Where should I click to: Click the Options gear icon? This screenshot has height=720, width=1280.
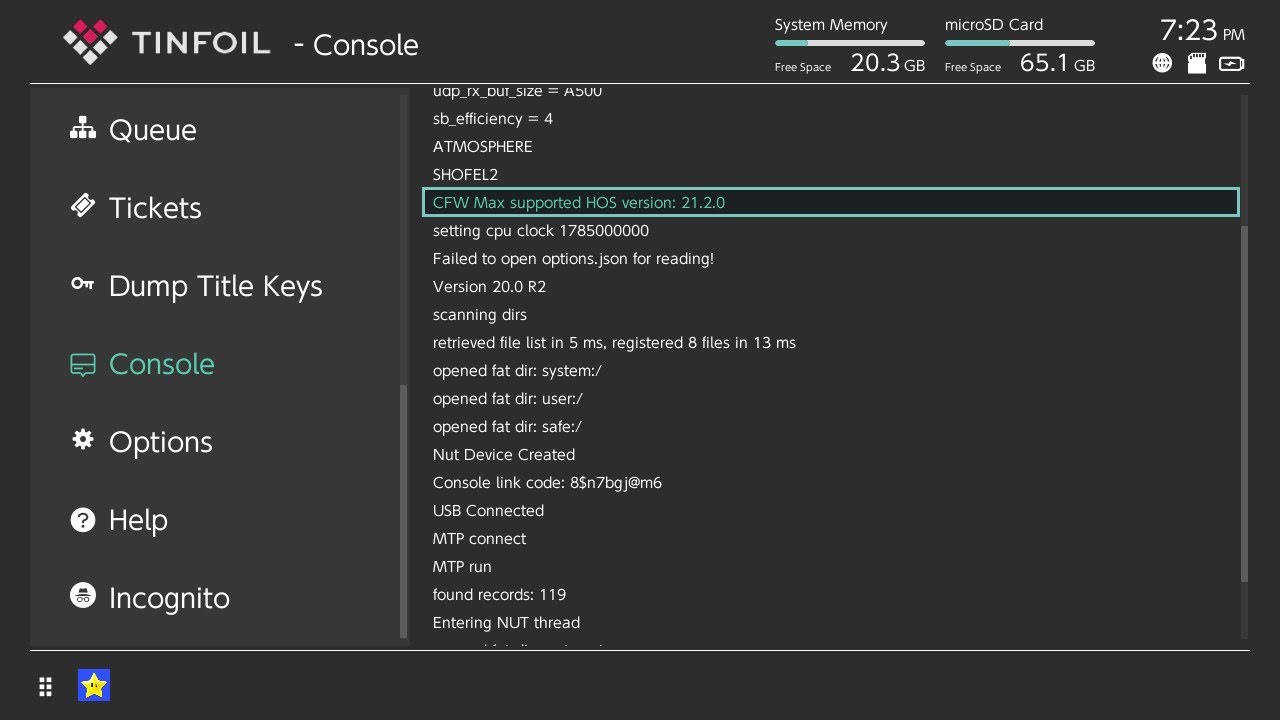[x=83, y=440]
